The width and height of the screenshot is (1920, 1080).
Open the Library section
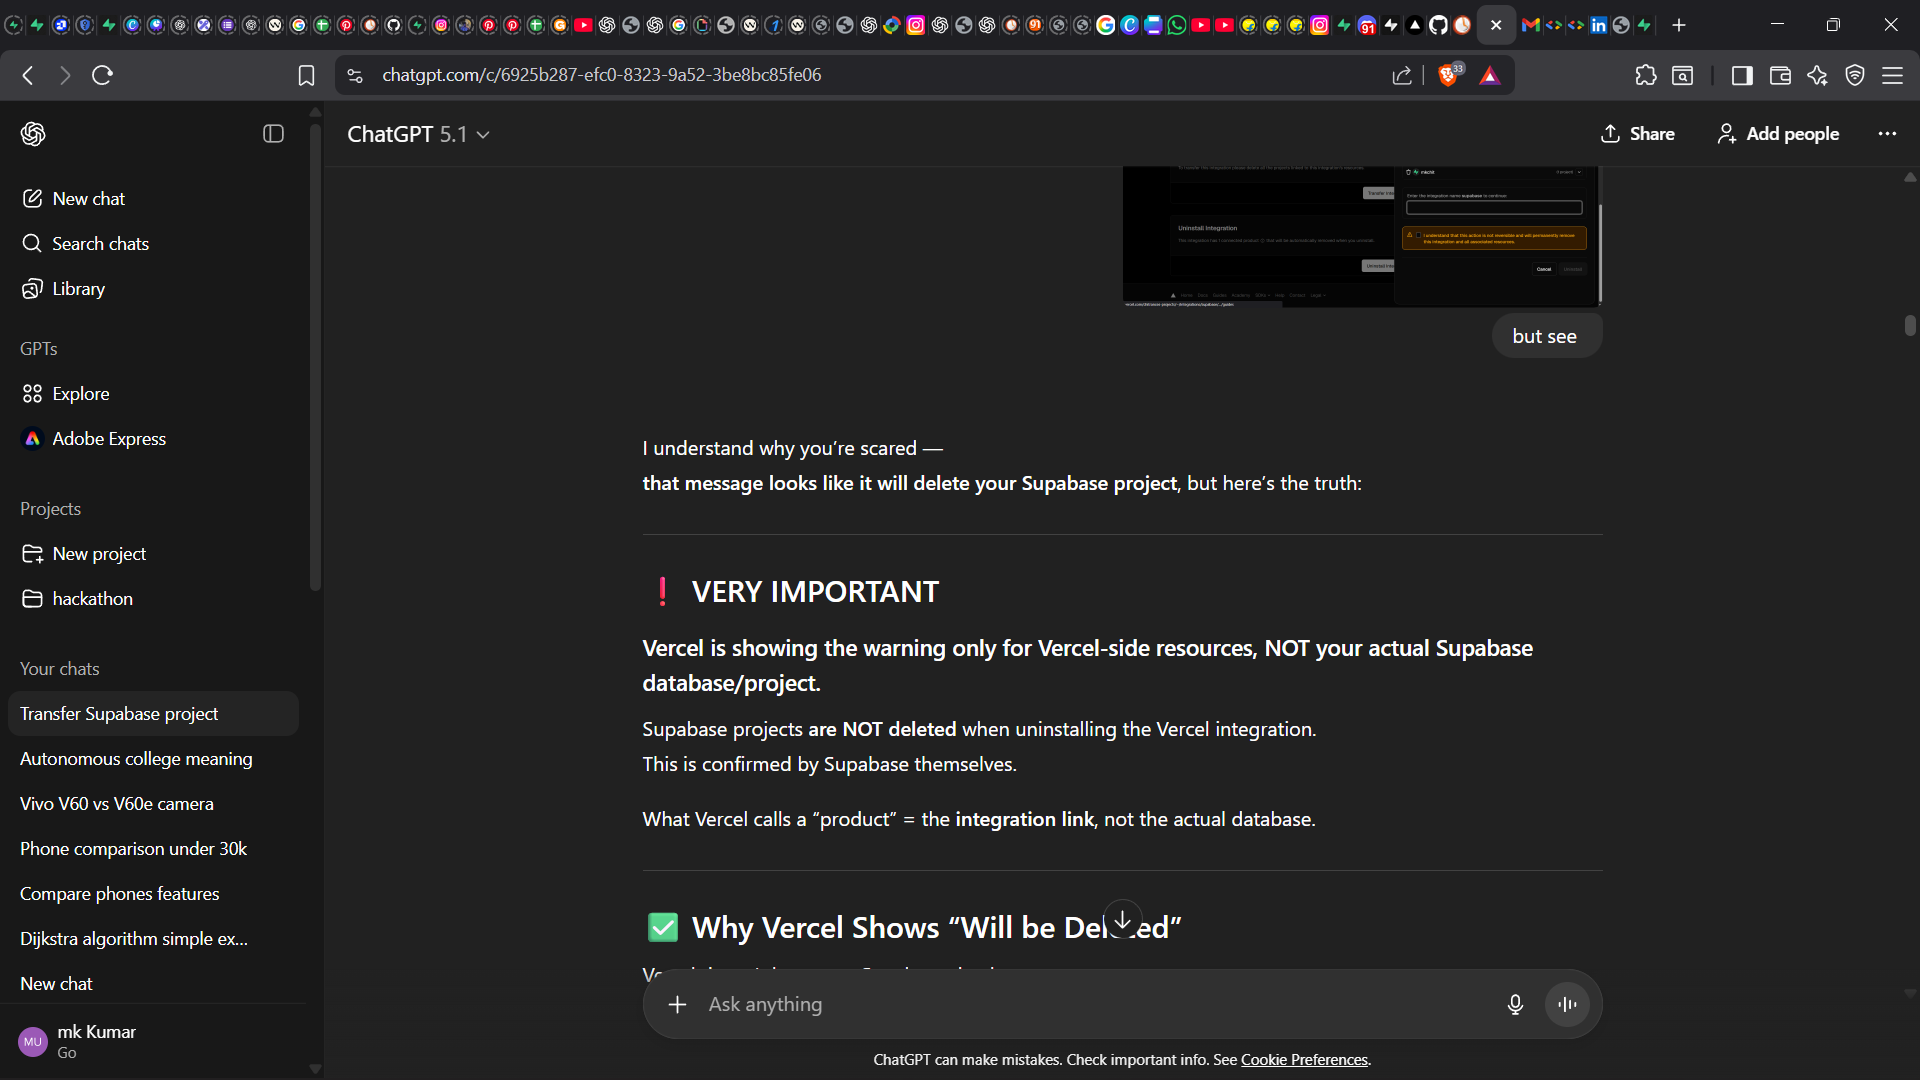click(x=78, y=288)
